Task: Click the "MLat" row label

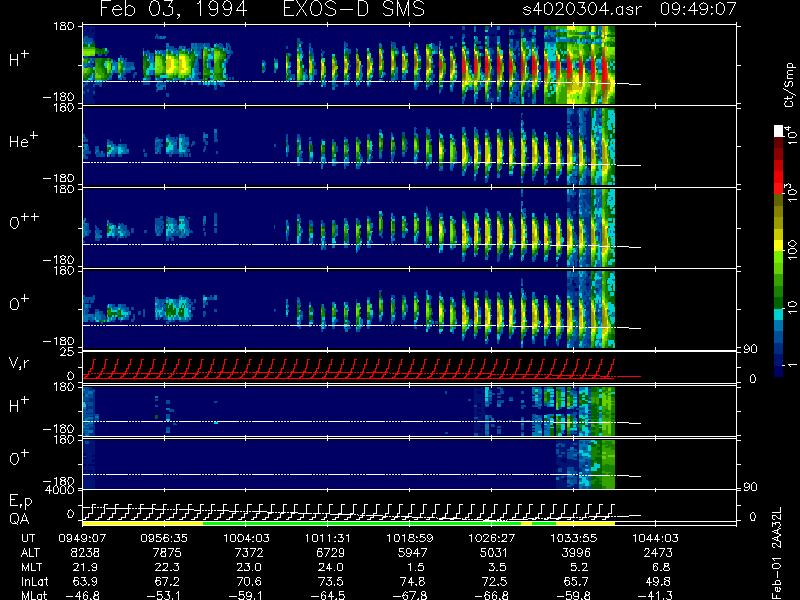Action: [34, 595]
